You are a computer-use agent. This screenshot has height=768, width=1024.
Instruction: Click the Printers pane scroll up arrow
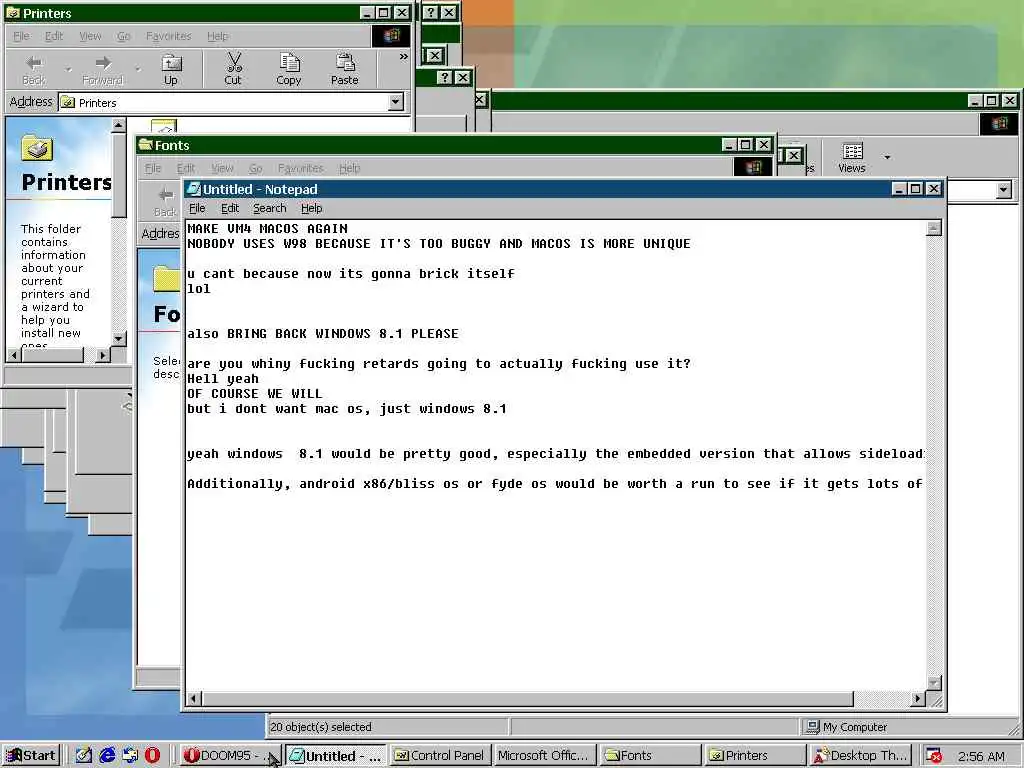pyautogui.click(x=118, y=125)
